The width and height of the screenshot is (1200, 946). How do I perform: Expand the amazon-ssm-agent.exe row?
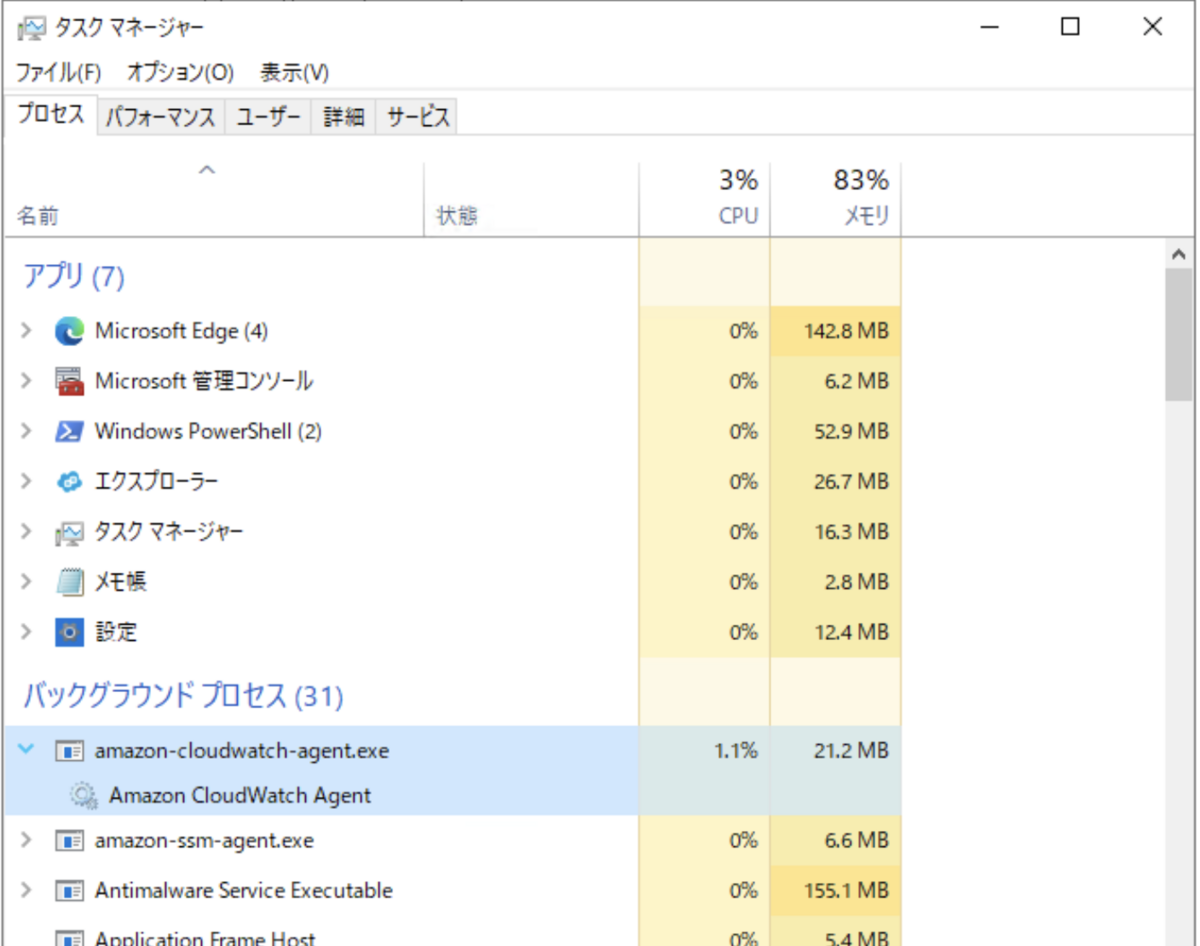pos(26,841)
